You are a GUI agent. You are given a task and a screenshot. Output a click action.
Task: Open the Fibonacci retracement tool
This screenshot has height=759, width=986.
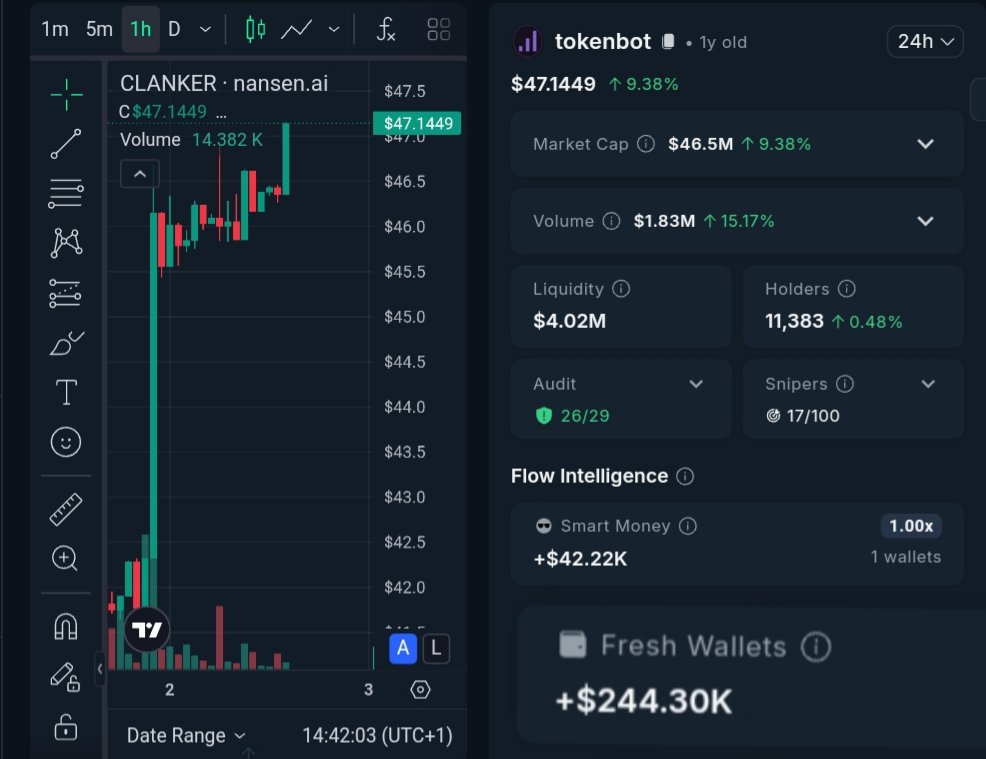[66, 193]
